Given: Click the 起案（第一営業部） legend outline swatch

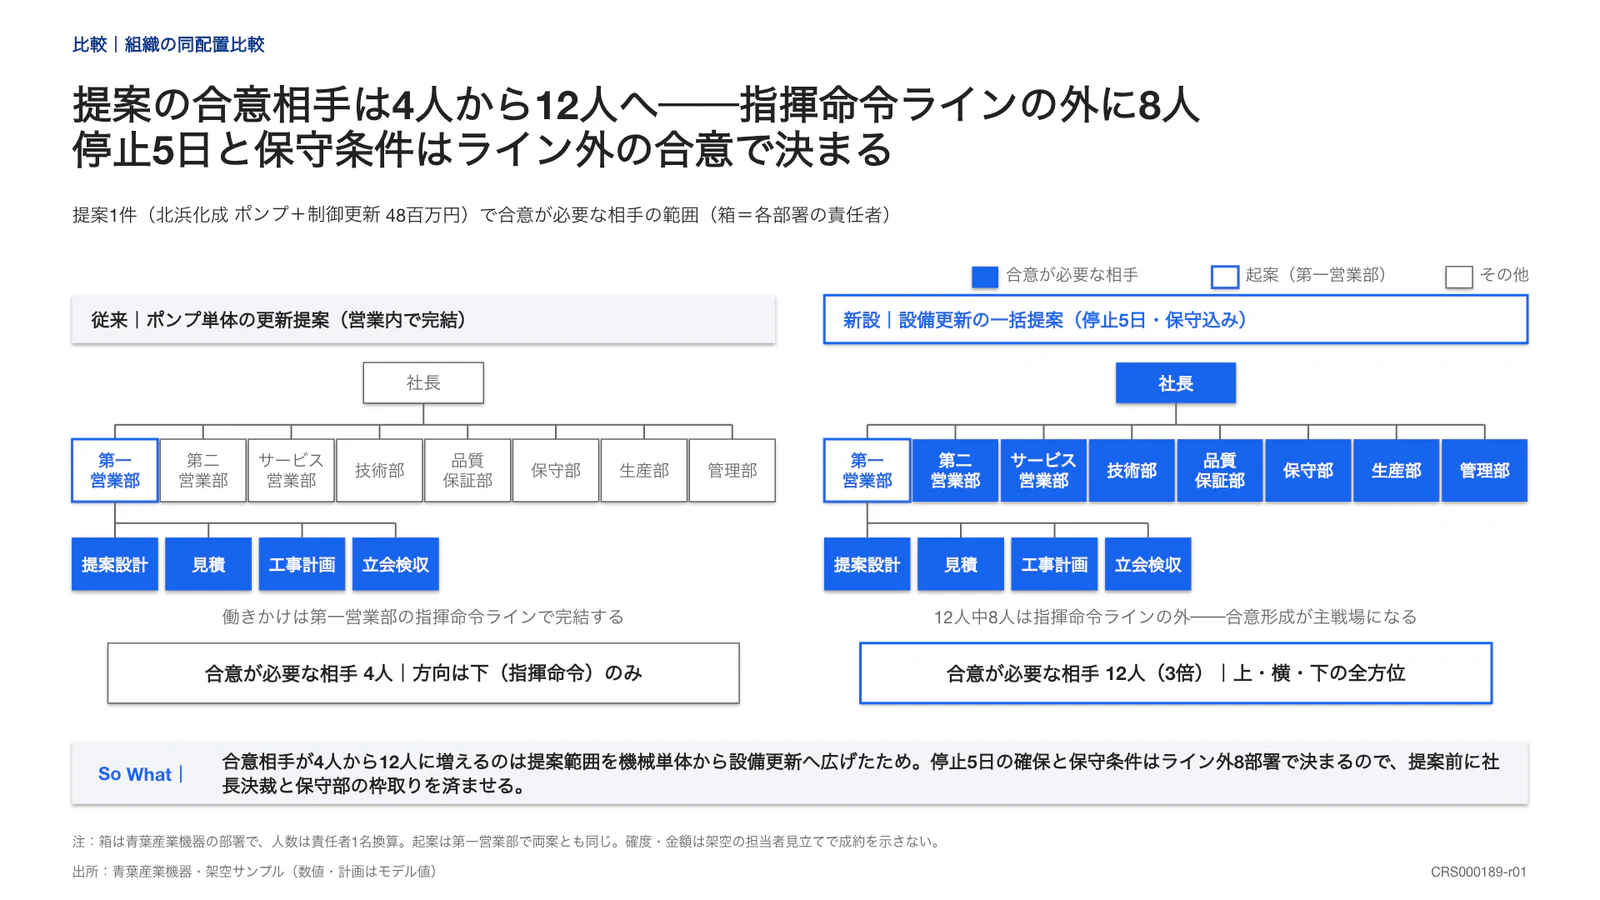Looking at the screenshot, I should (x=1225, y=277).
